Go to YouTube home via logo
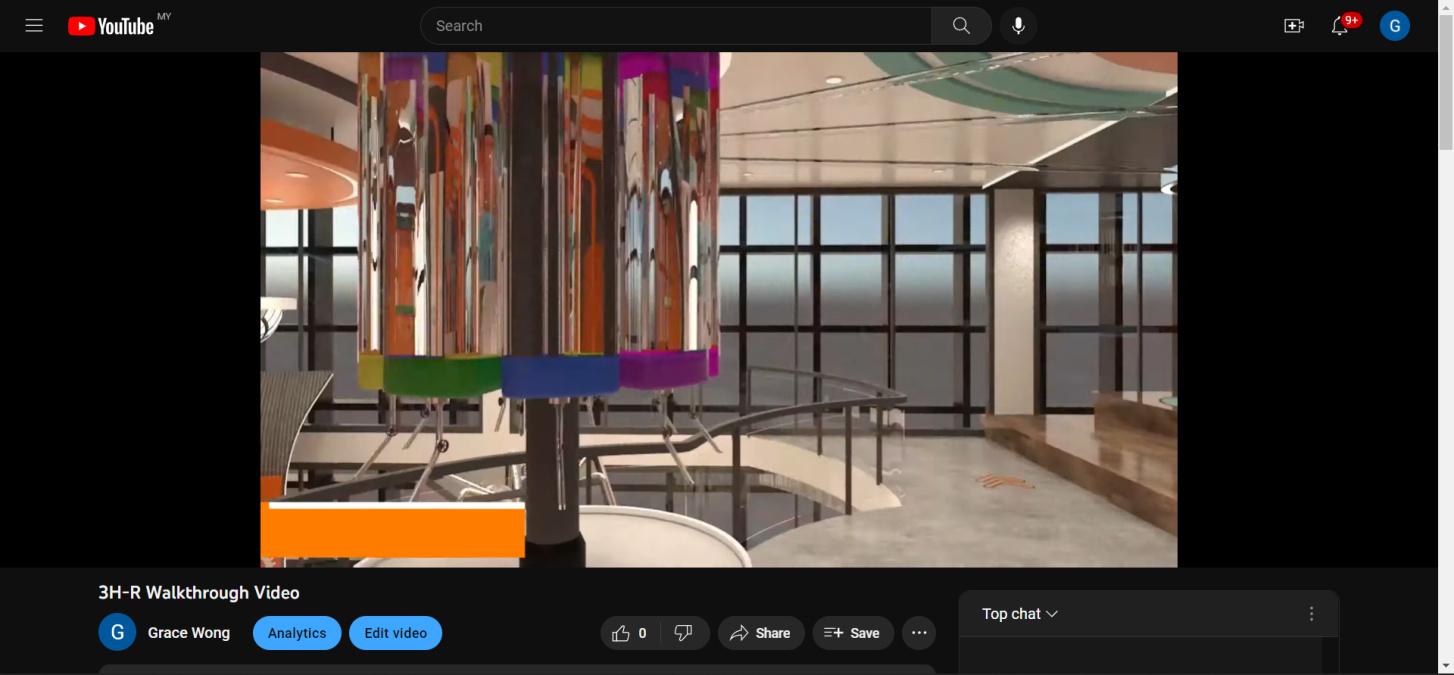Viewport: 1454px width, 675px height. [111, 26]
